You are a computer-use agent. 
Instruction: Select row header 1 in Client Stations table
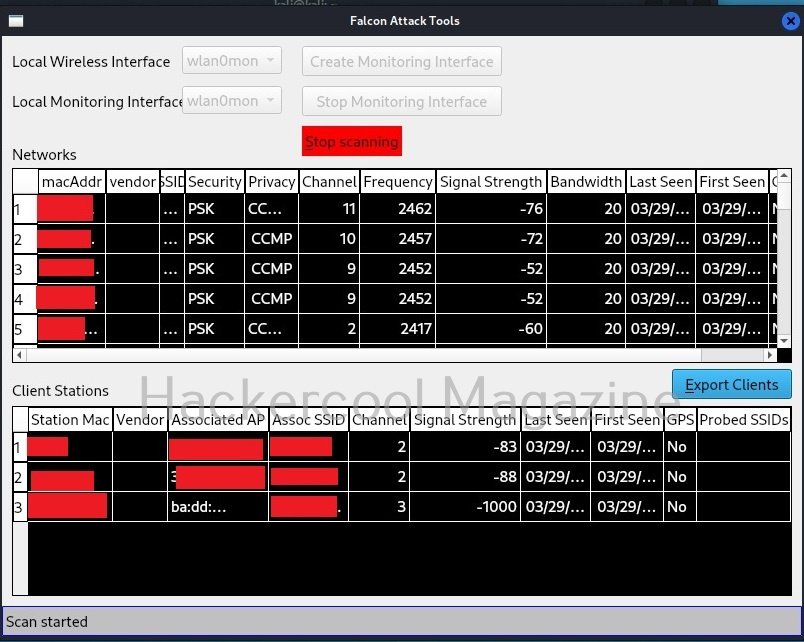click(x=20, y=447)
